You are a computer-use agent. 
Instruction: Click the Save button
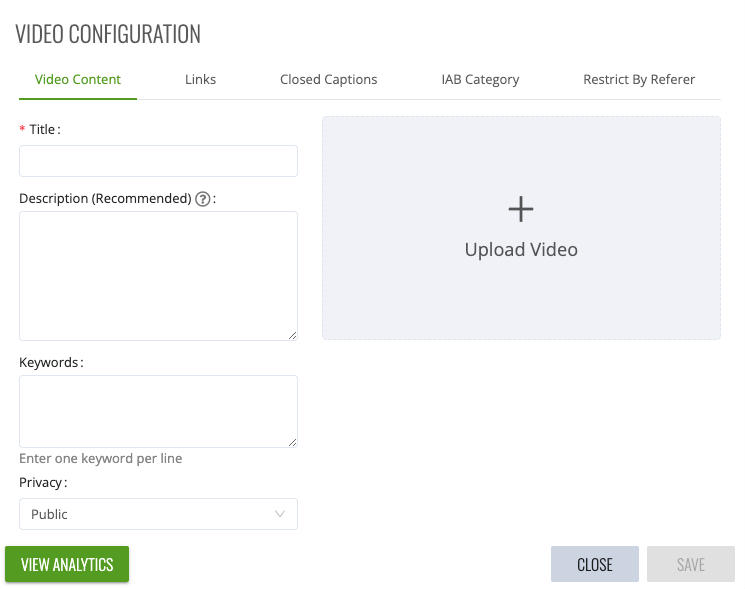pyautogui.click(x=691, y=564)
